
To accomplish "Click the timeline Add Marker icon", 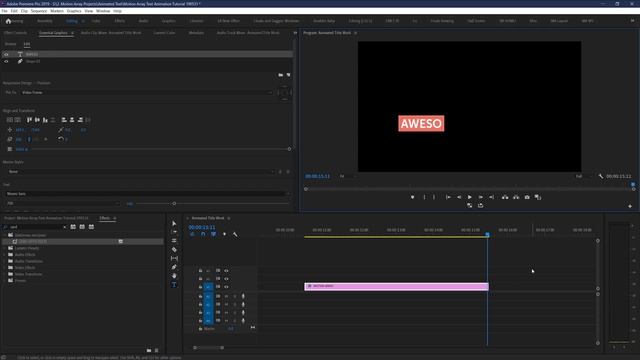I will coord(224,234).
